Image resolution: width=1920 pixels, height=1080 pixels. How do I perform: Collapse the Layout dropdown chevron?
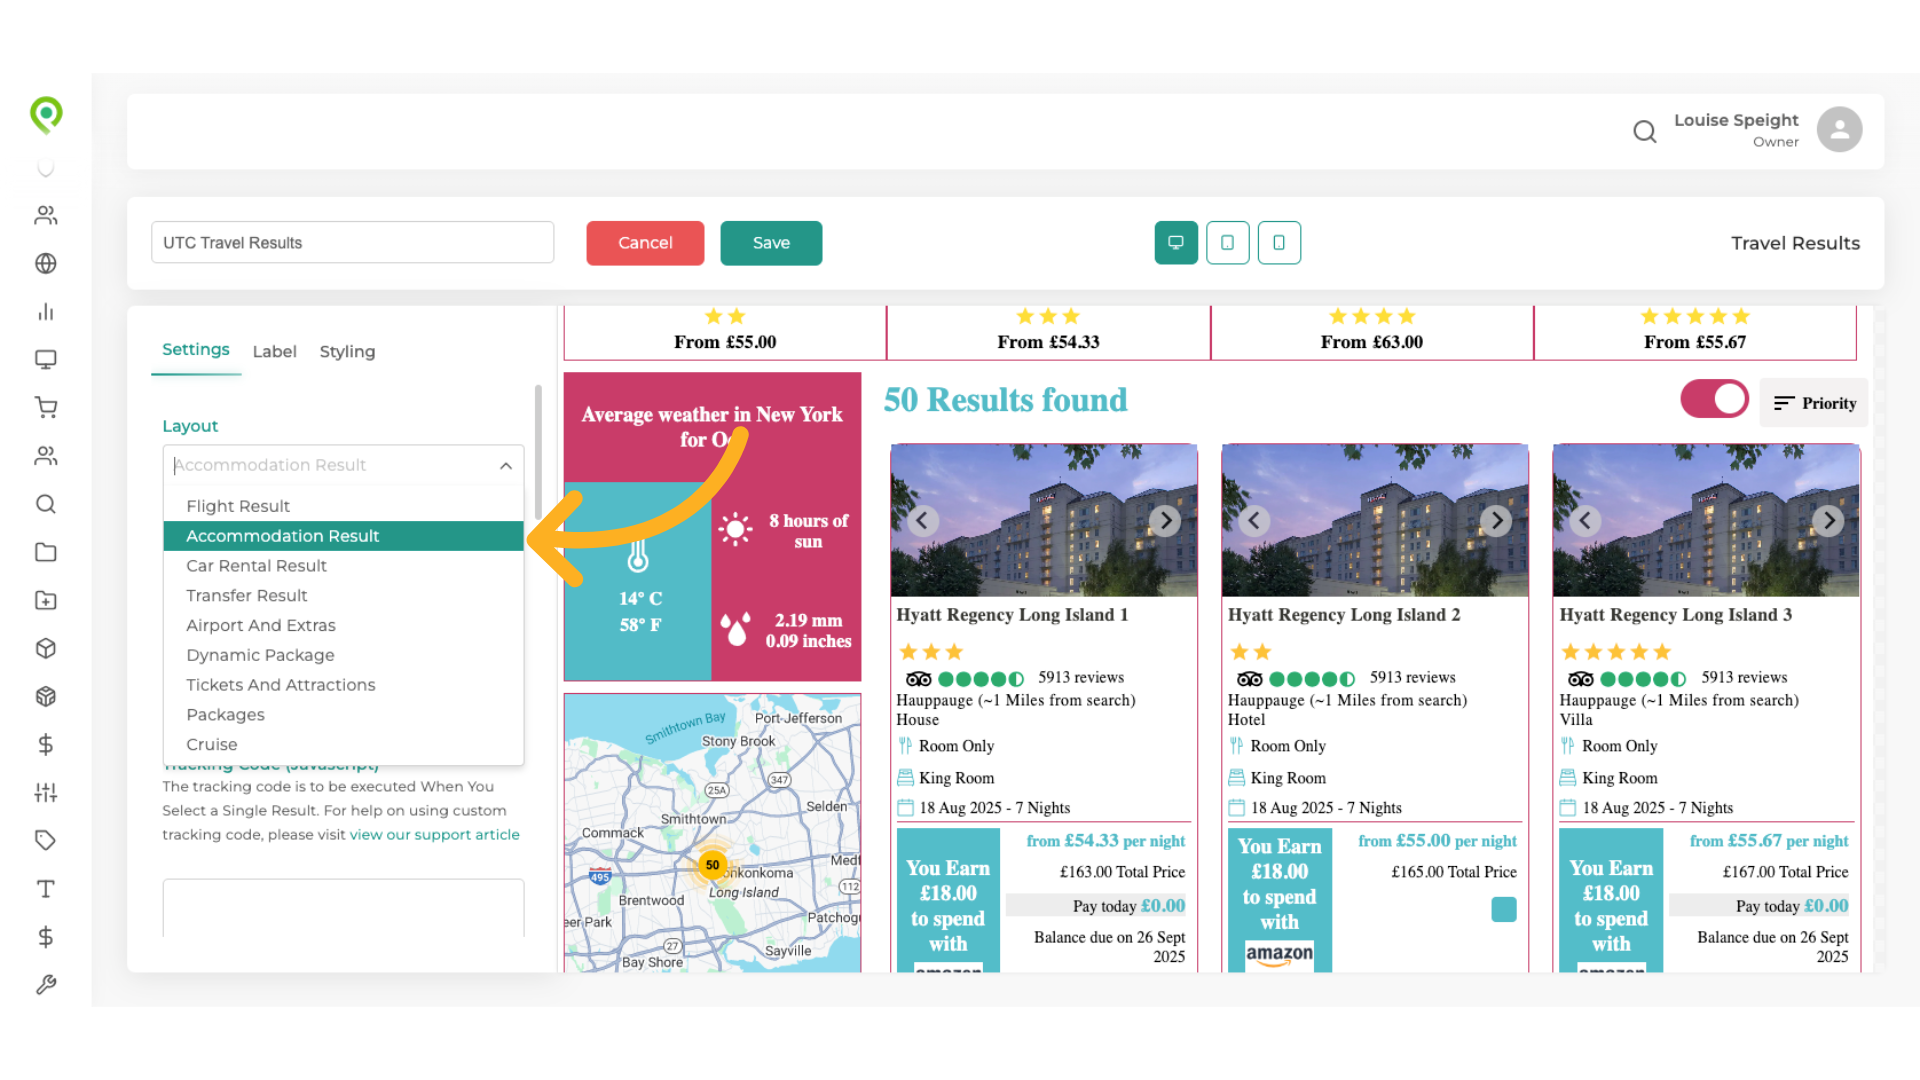click(506, 466)
